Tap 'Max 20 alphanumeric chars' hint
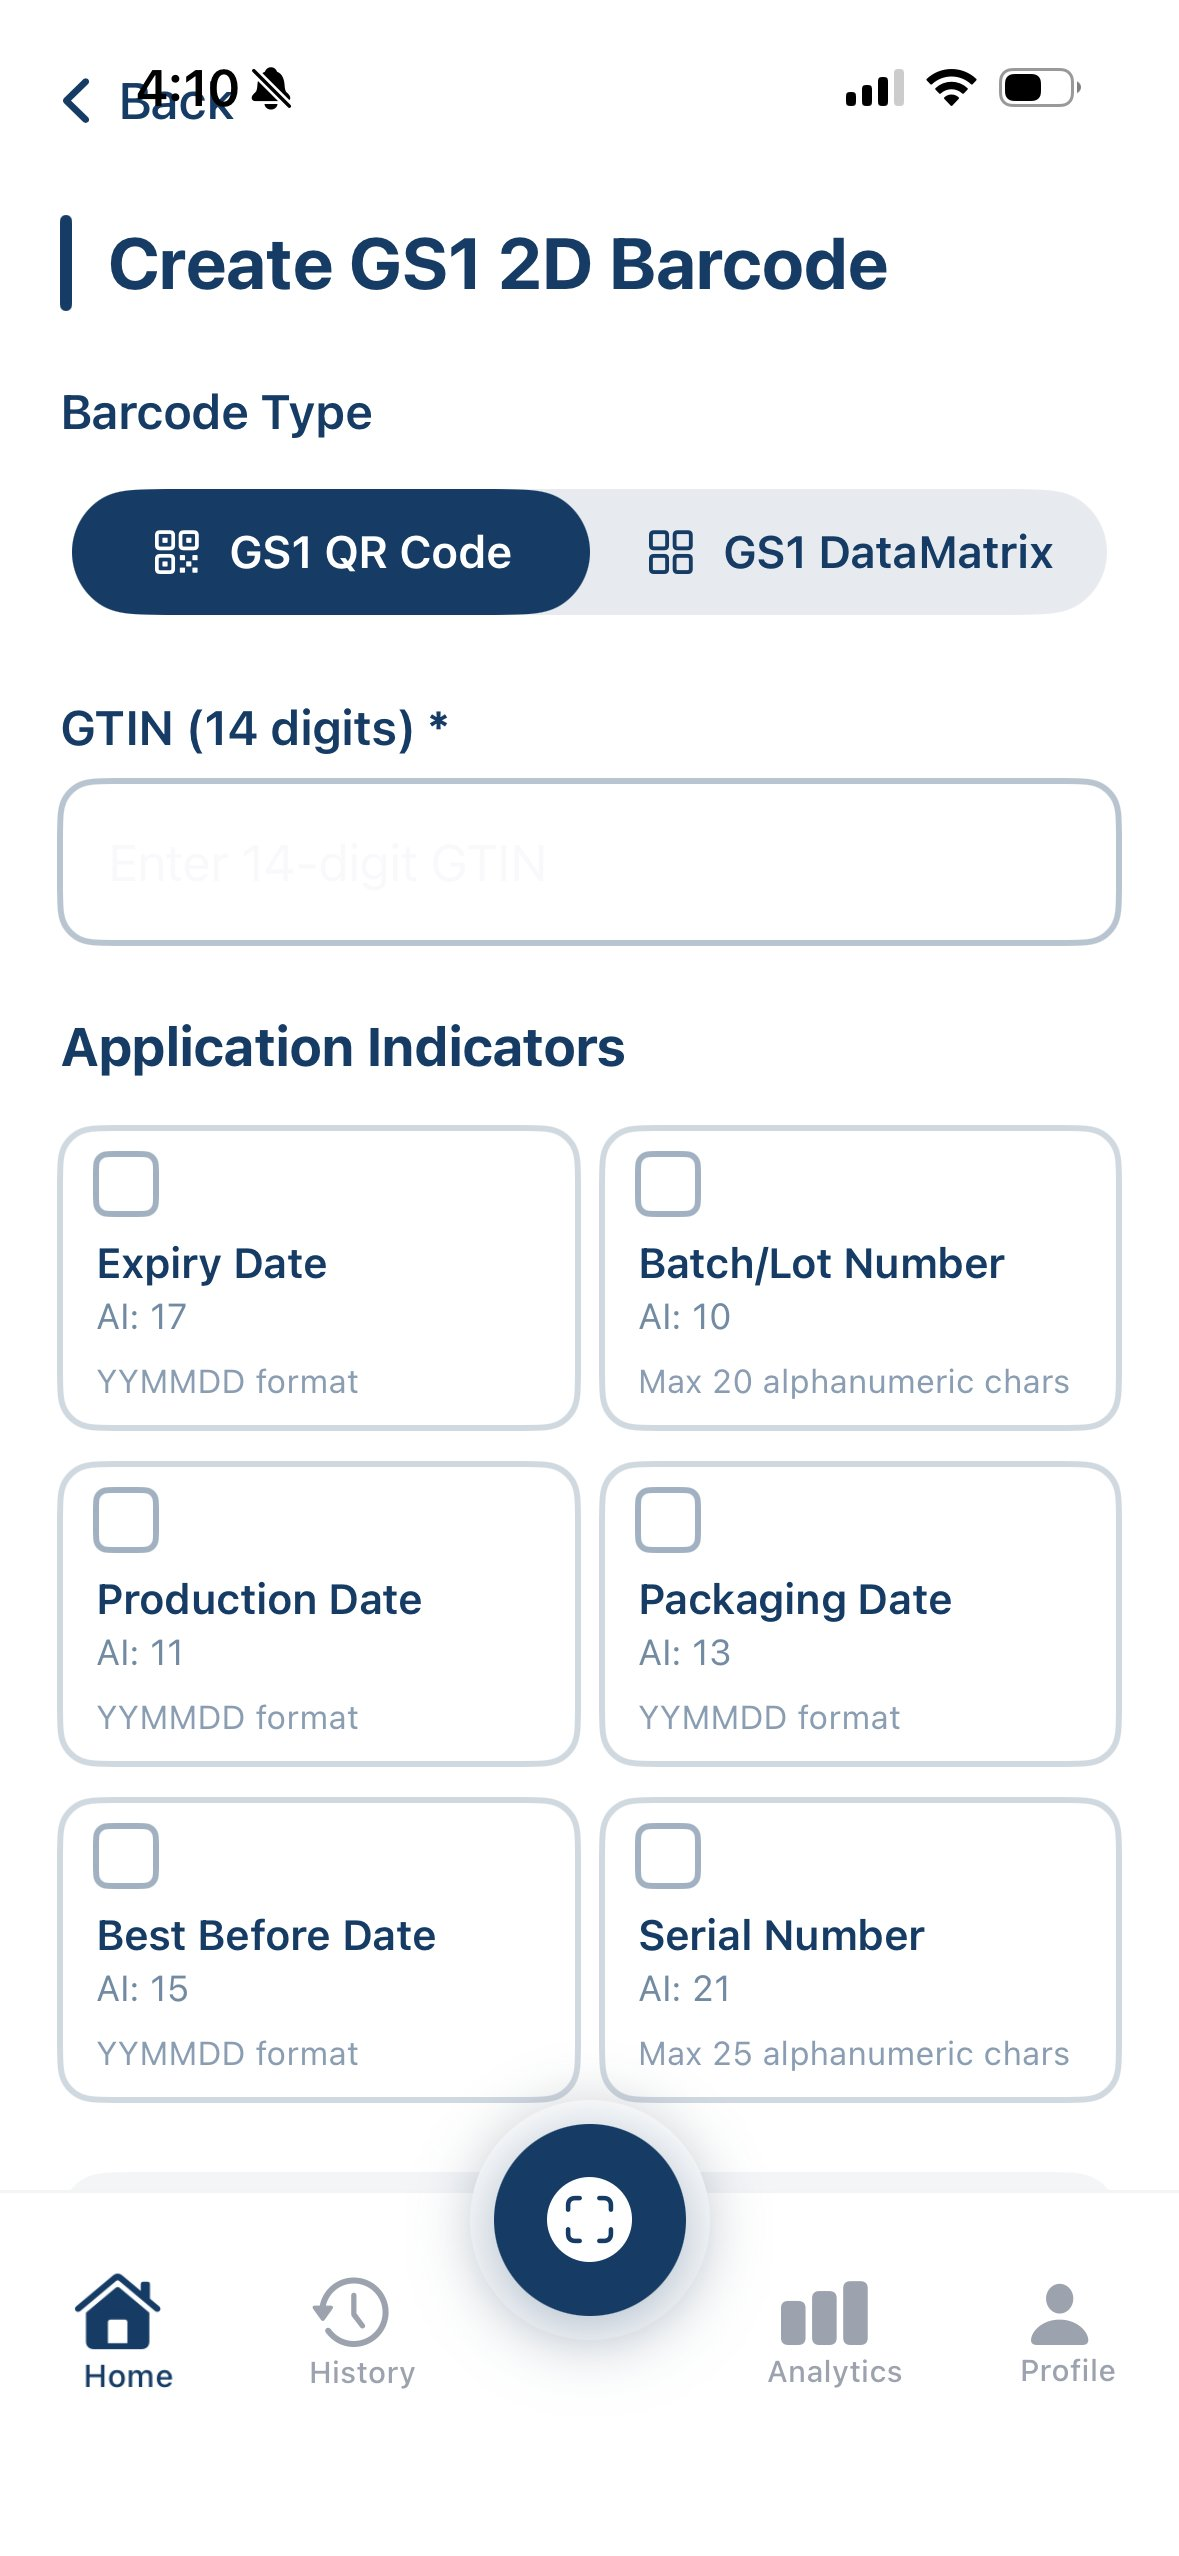Screen dimensions: 1179x2556 (x=854, y=1382)
